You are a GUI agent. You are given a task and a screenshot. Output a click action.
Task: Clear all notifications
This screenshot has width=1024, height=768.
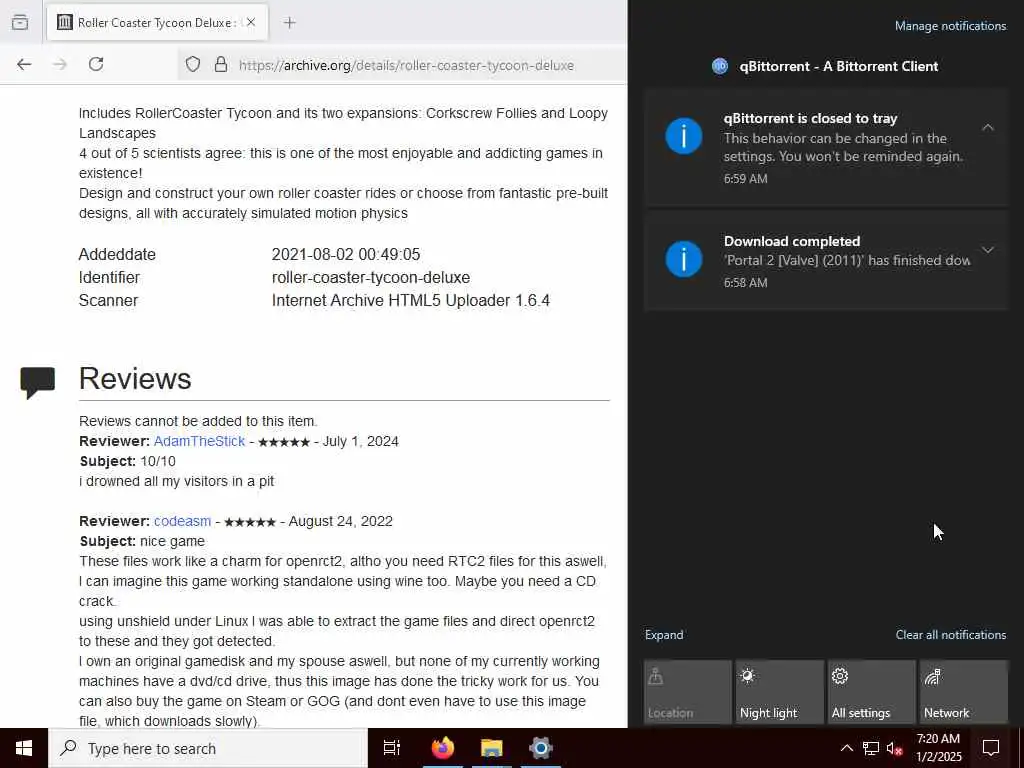[950, 635]
